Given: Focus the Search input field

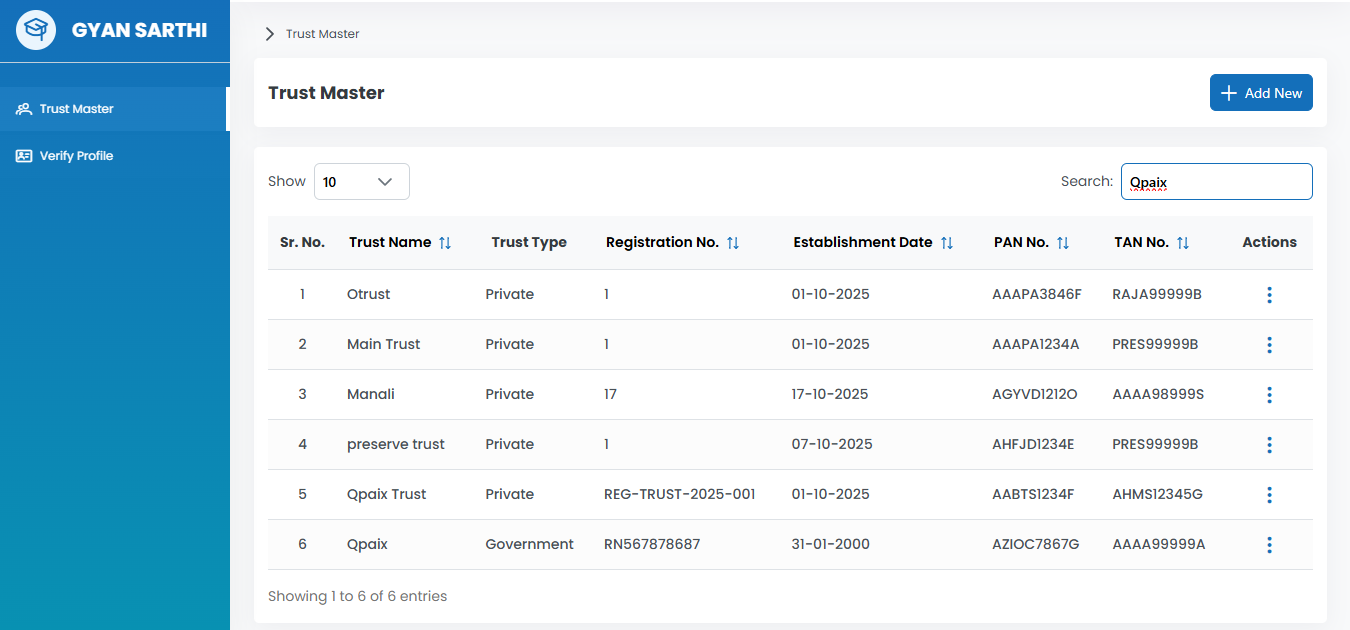Looking at the screenshot, I should 1216,182.
